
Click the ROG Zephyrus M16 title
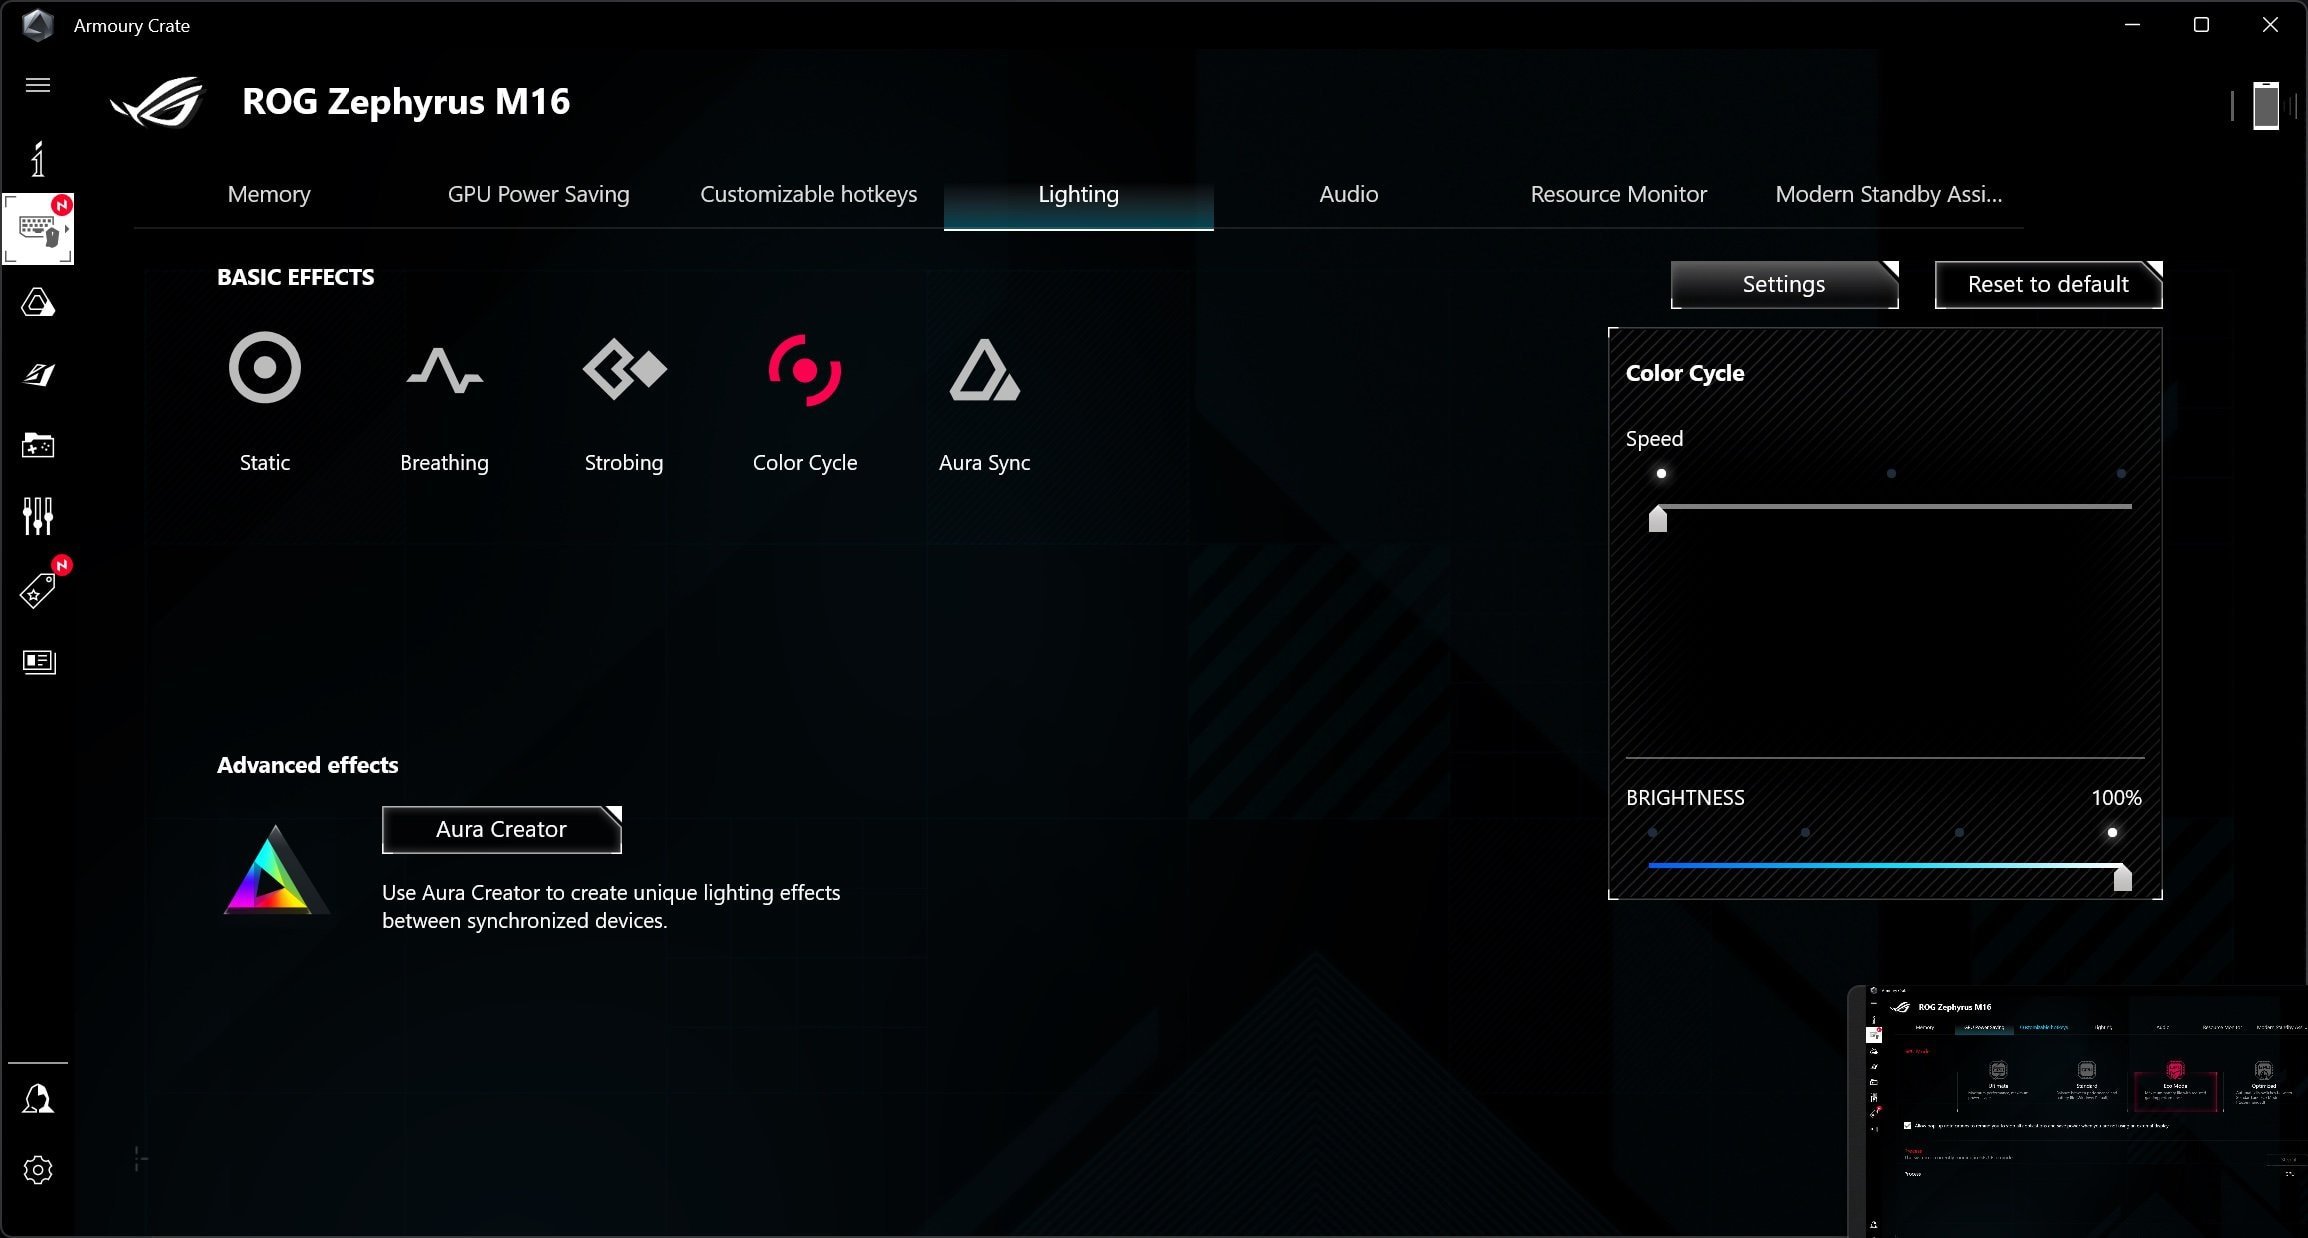click(406, 102)
